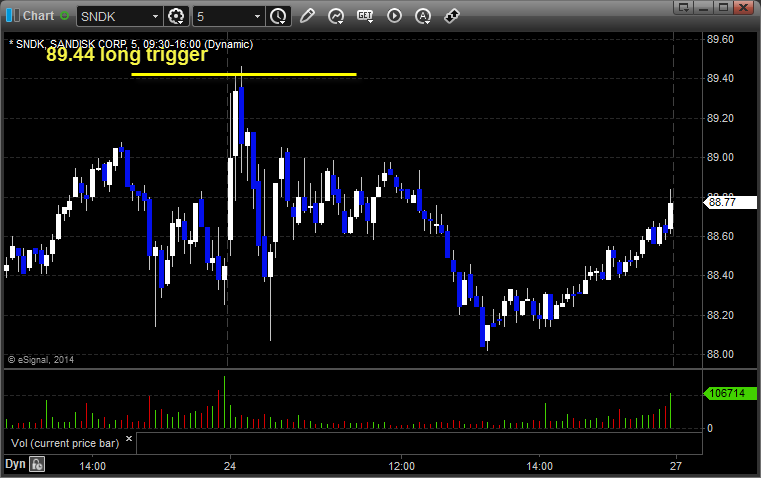Open the window options menu button
Screen dimensions: 761x478
[683, 7]
